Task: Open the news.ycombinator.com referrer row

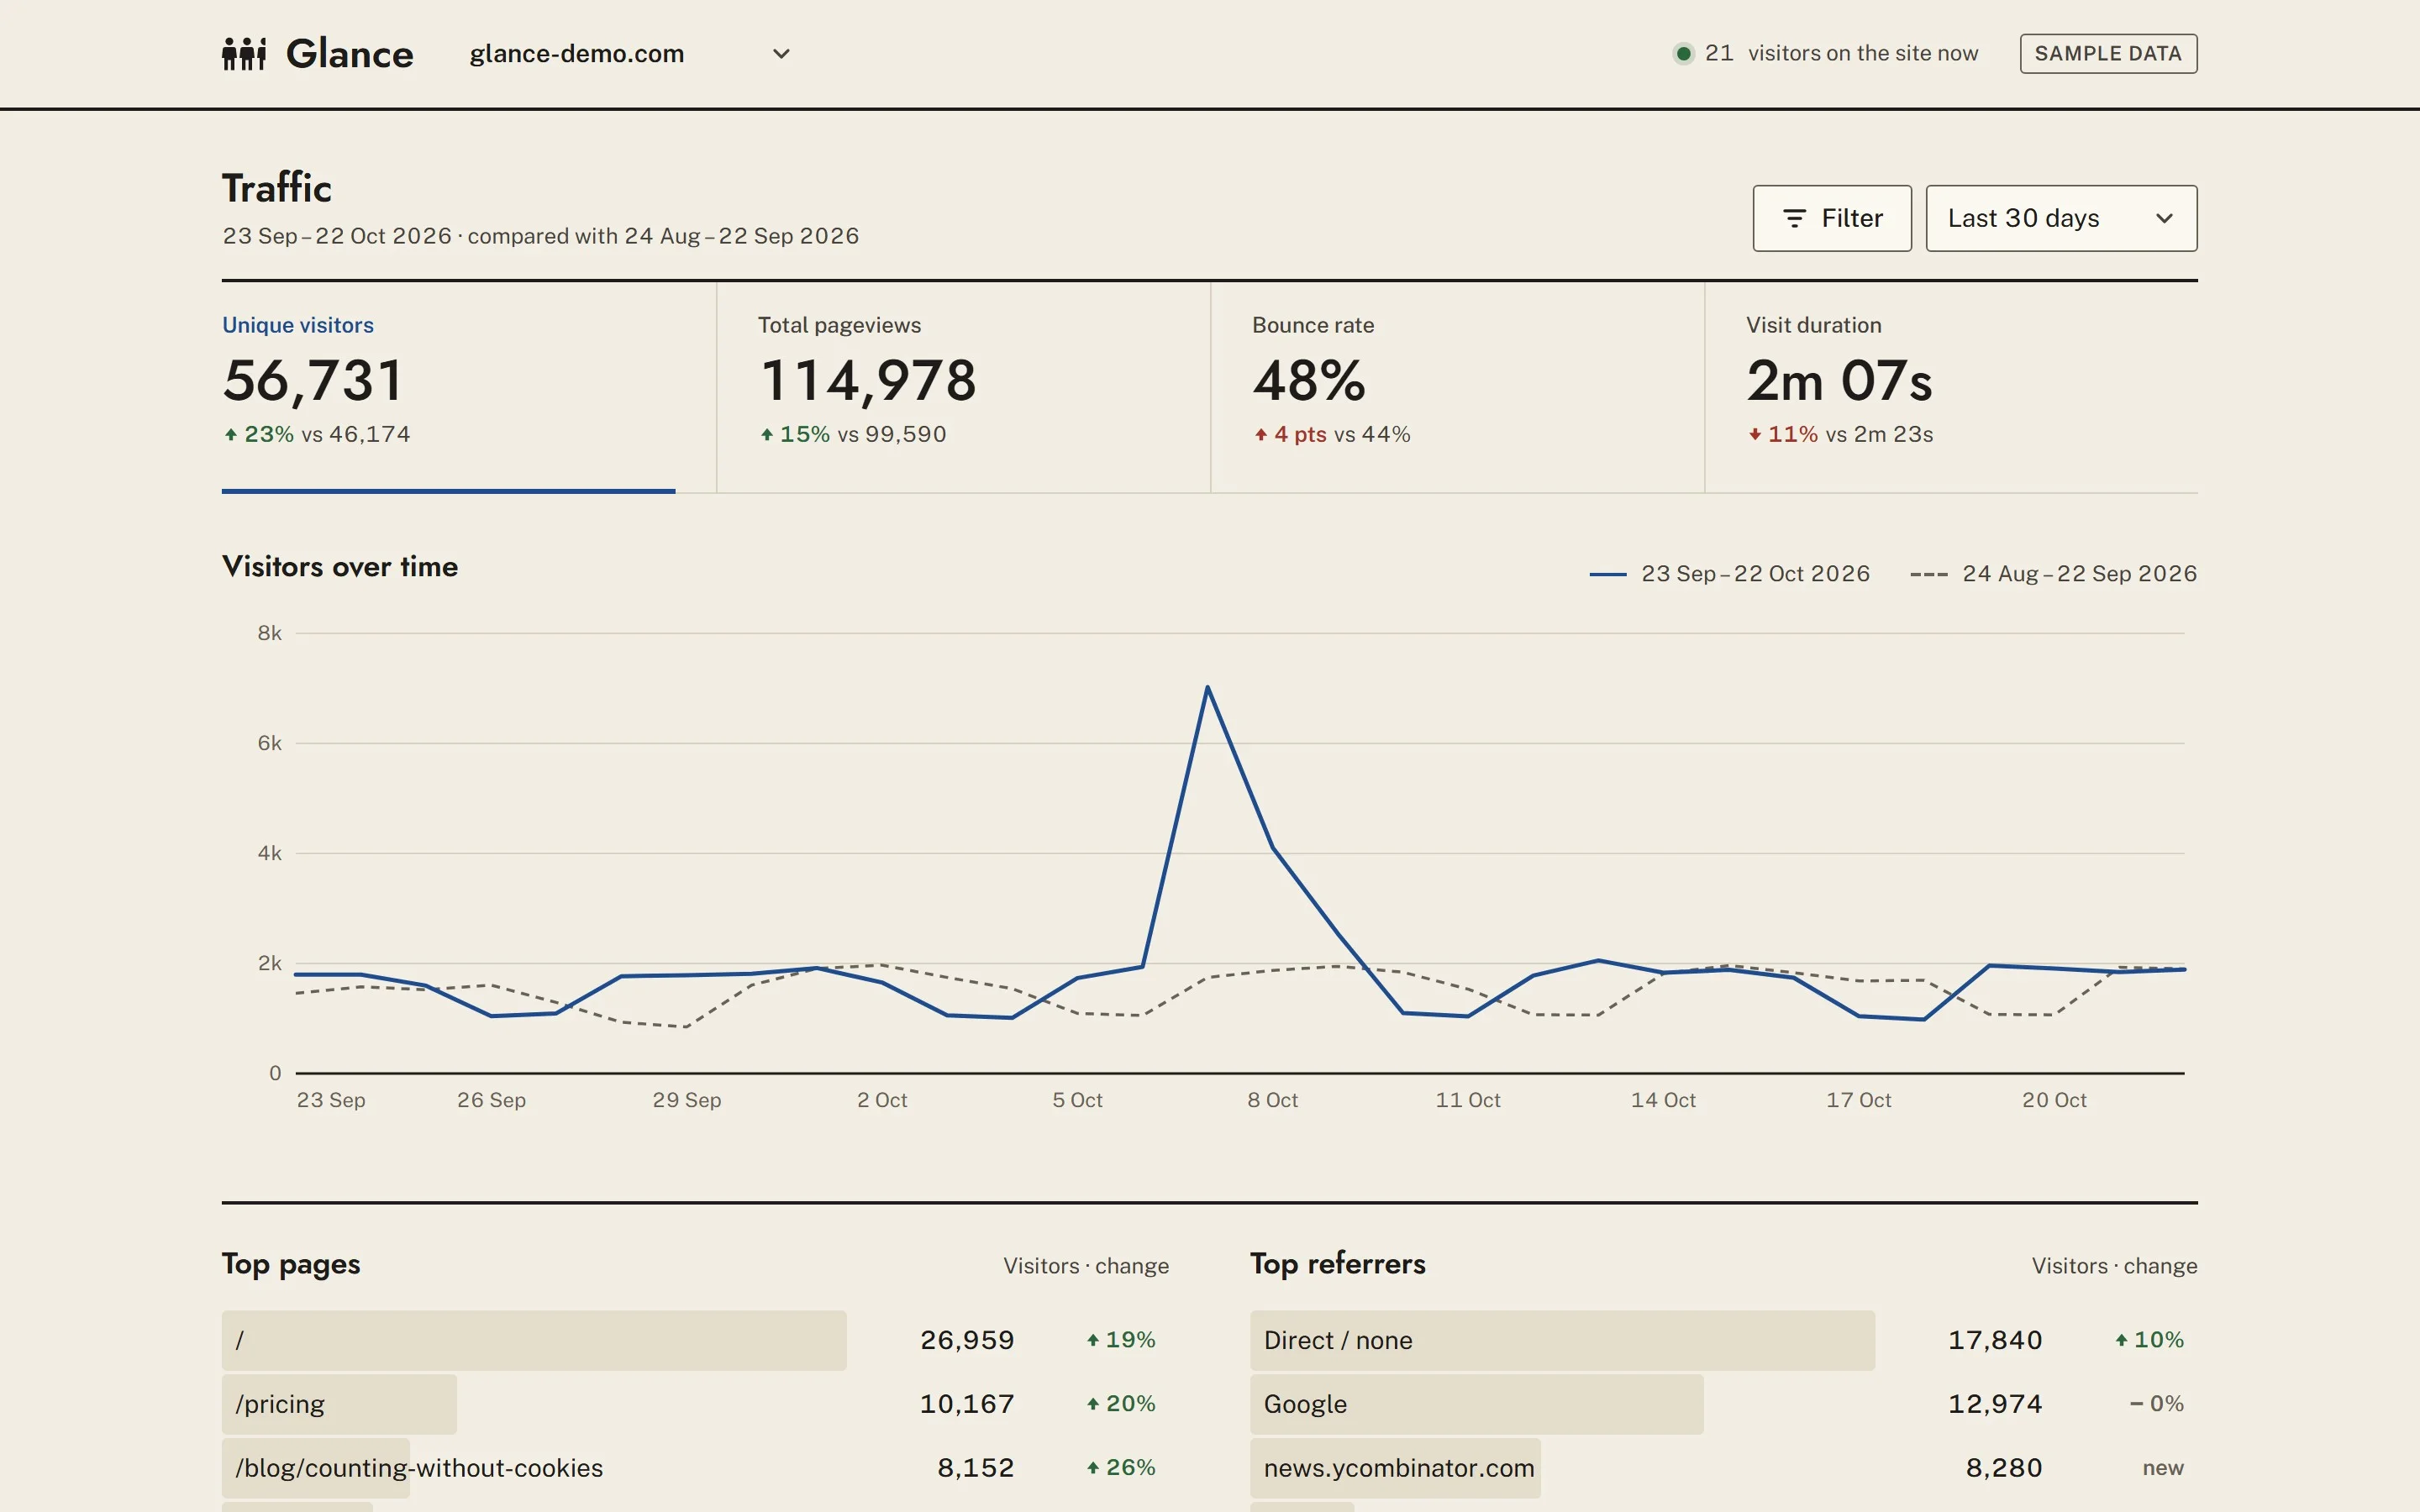Action: click(1724, 1468)
